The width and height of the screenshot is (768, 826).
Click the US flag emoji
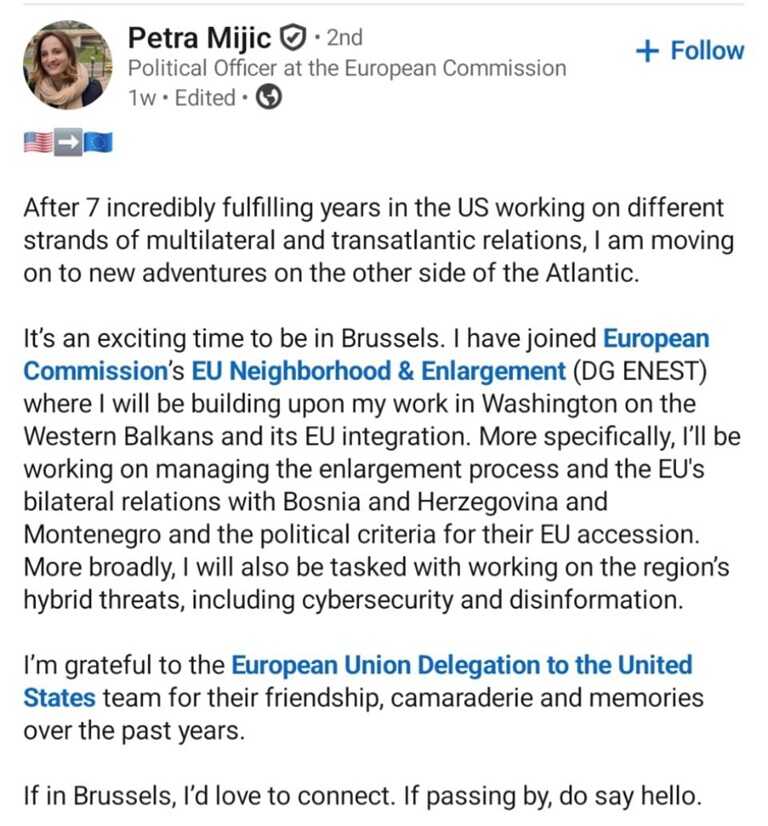tap(37, 143)
